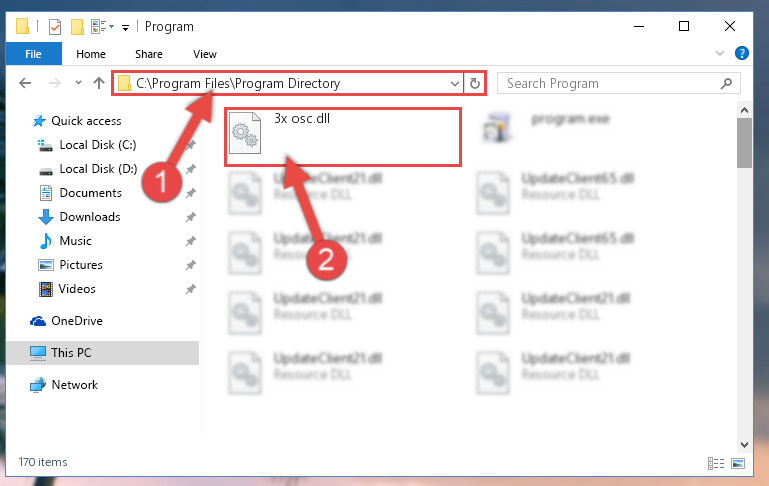Unpin Downloads from Quick access

190,217
